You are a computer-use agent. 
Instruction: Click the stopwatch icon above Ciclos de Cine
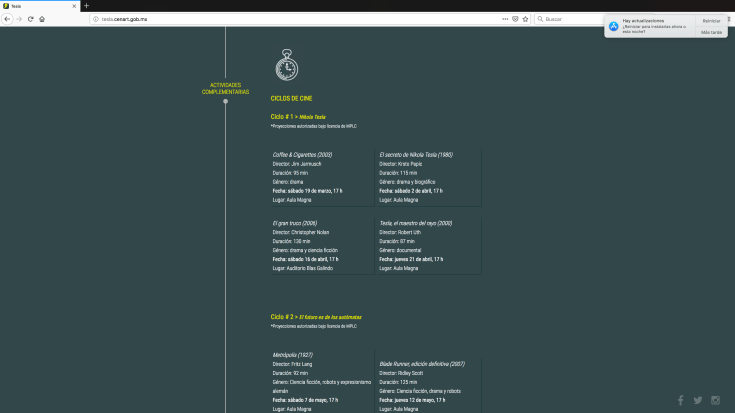286,66
